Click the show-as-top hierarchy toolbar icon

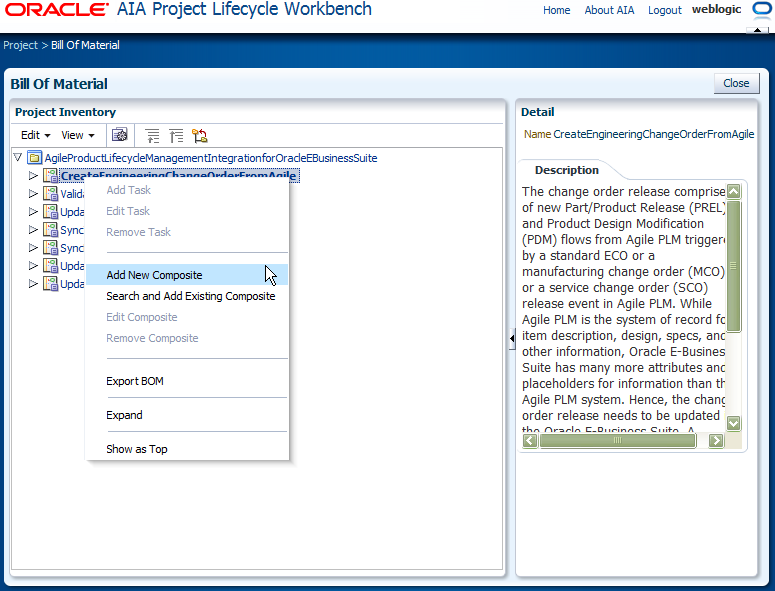click(200, 135)
